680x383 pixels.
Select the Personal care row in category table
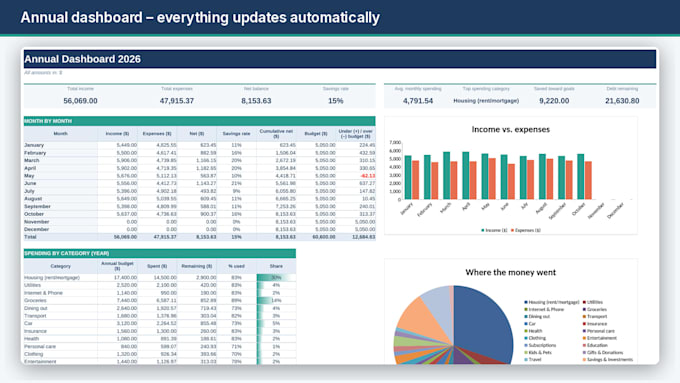pos(160,346)
